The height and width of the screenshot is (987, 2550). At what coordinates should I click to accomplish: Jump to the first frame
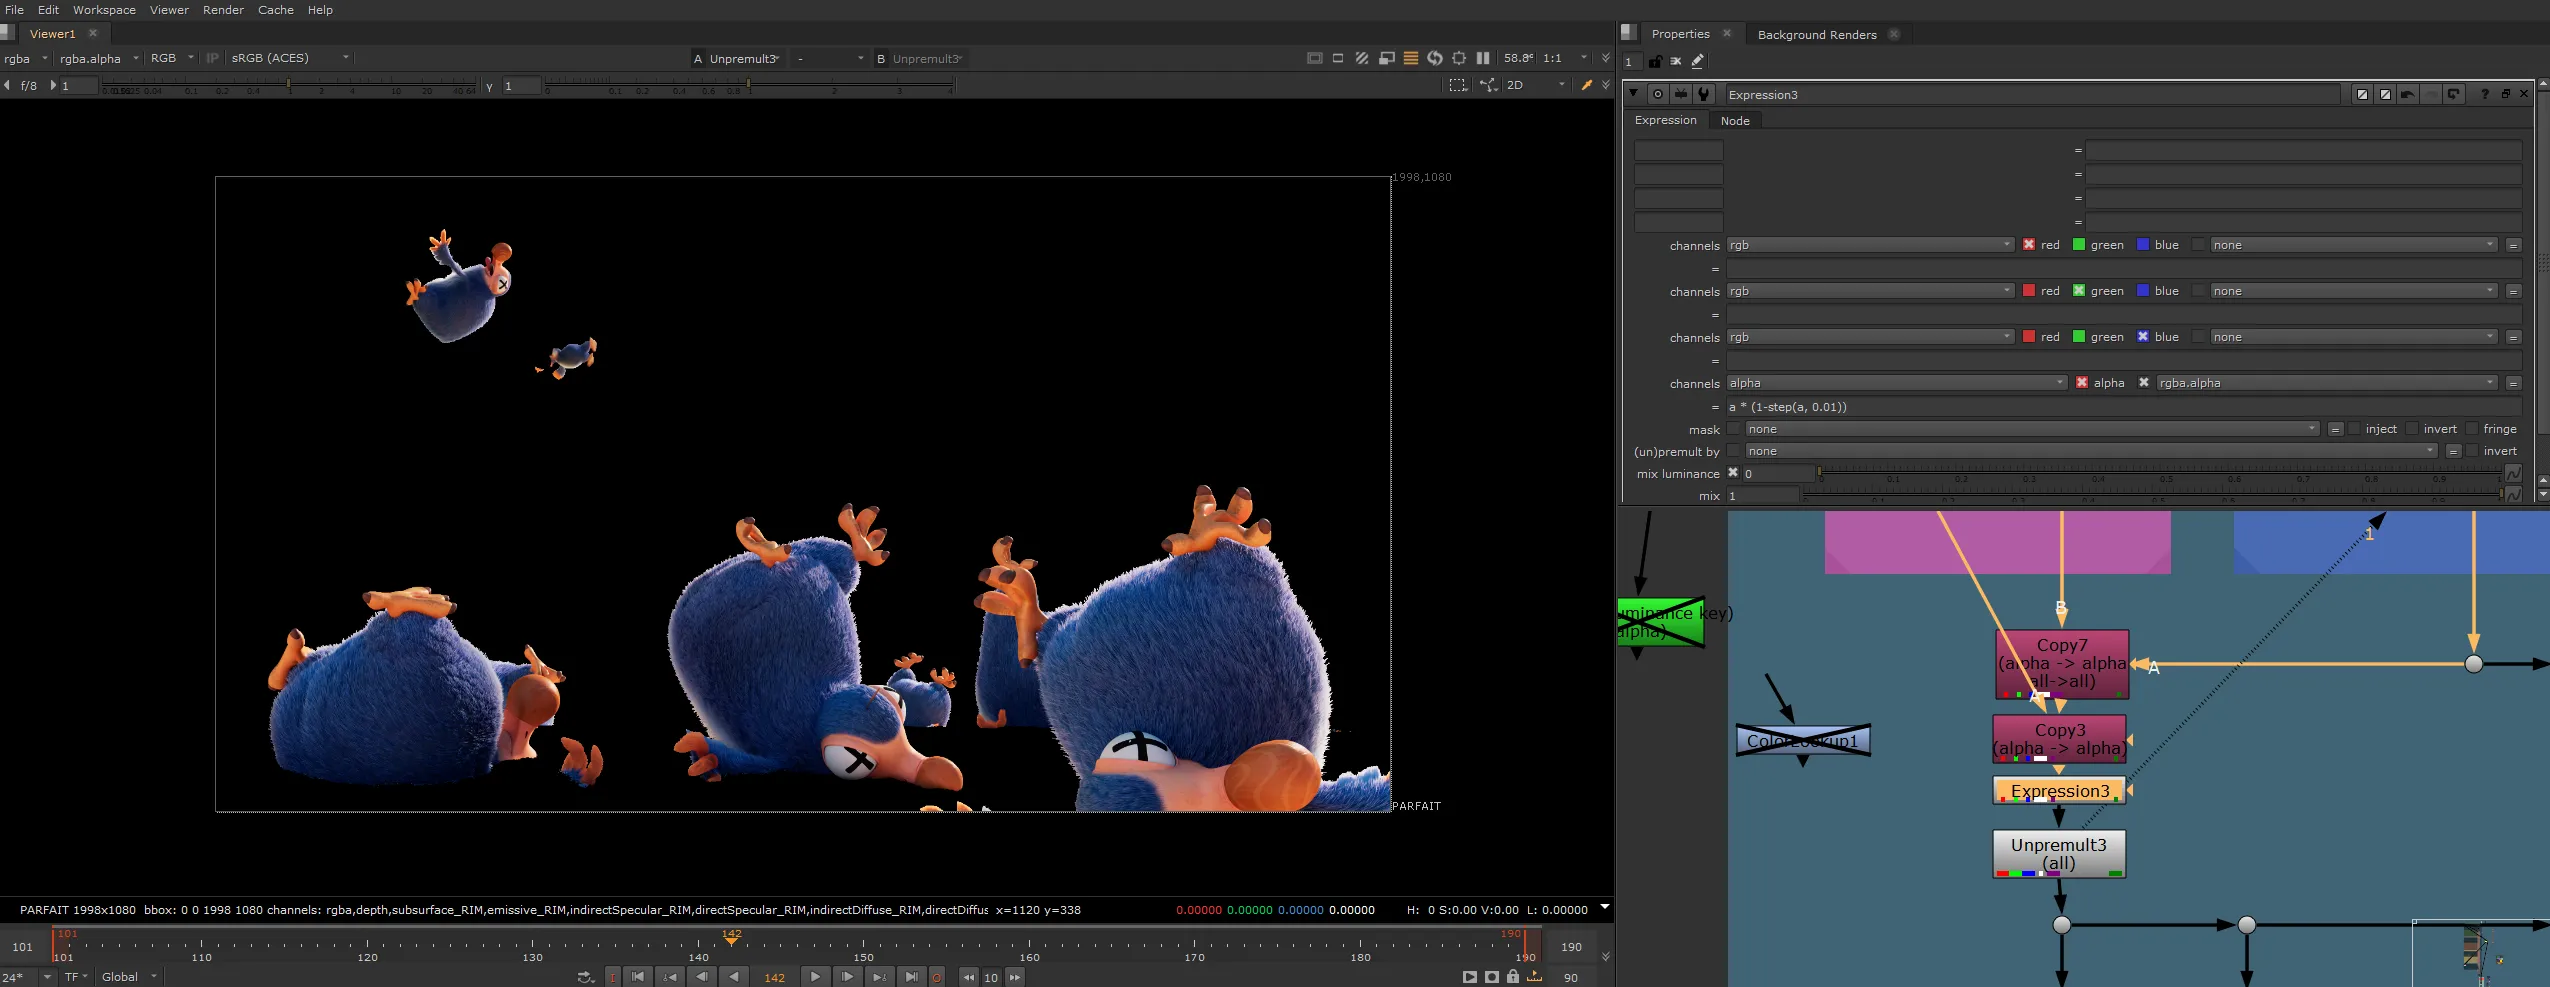click(x=638, y=977)
